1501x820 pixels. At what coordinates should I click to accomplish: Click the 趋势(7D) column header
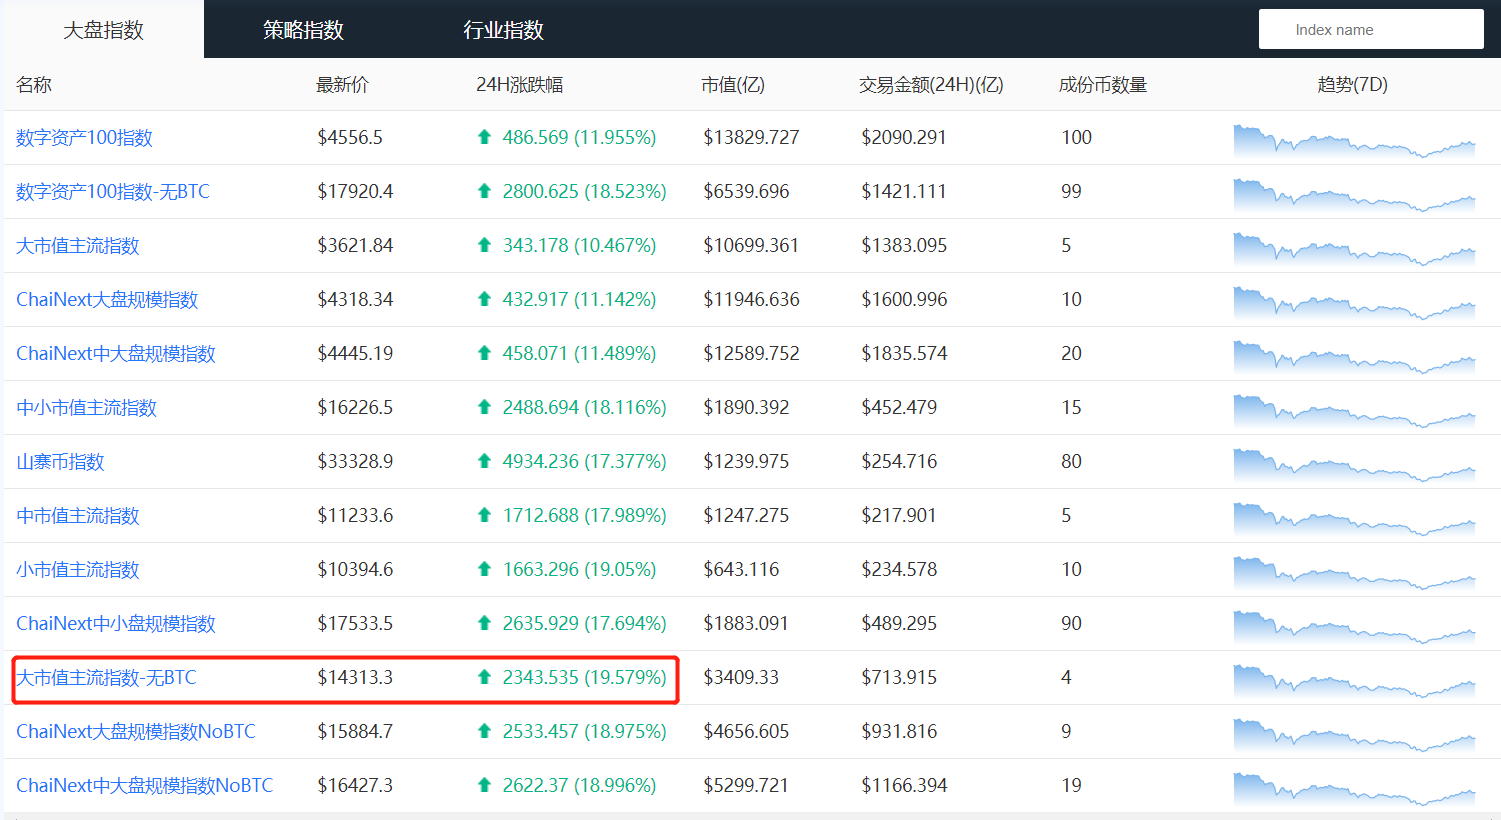pyautogui.click(x=1353, y=85)
